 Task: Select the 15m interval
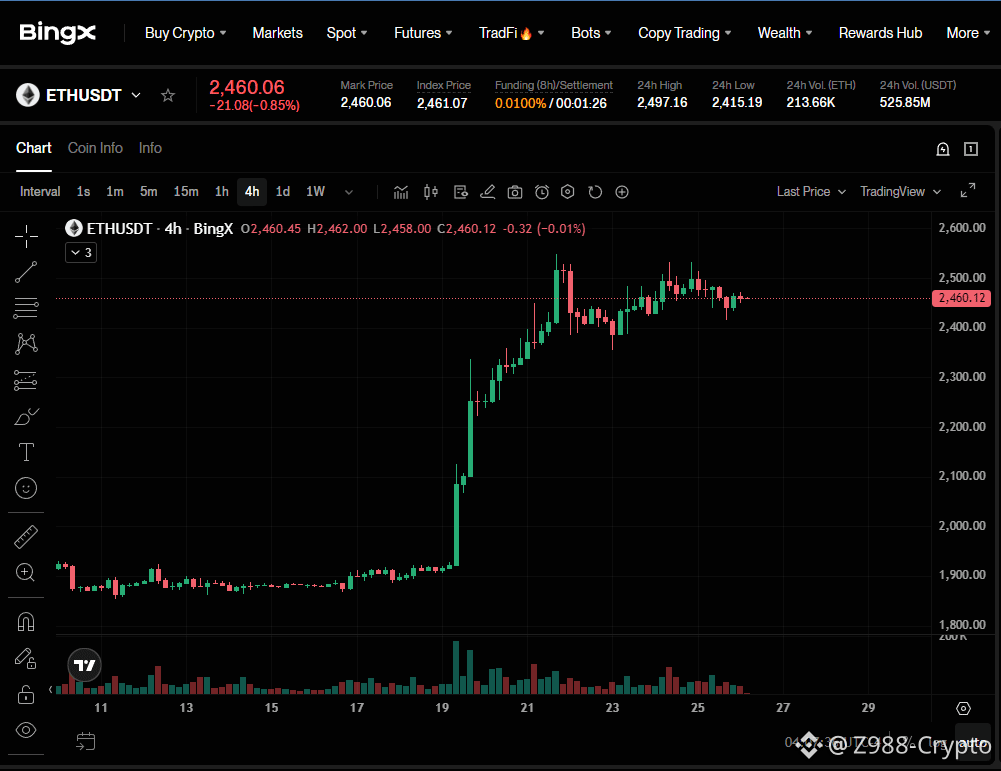[186, 191]
